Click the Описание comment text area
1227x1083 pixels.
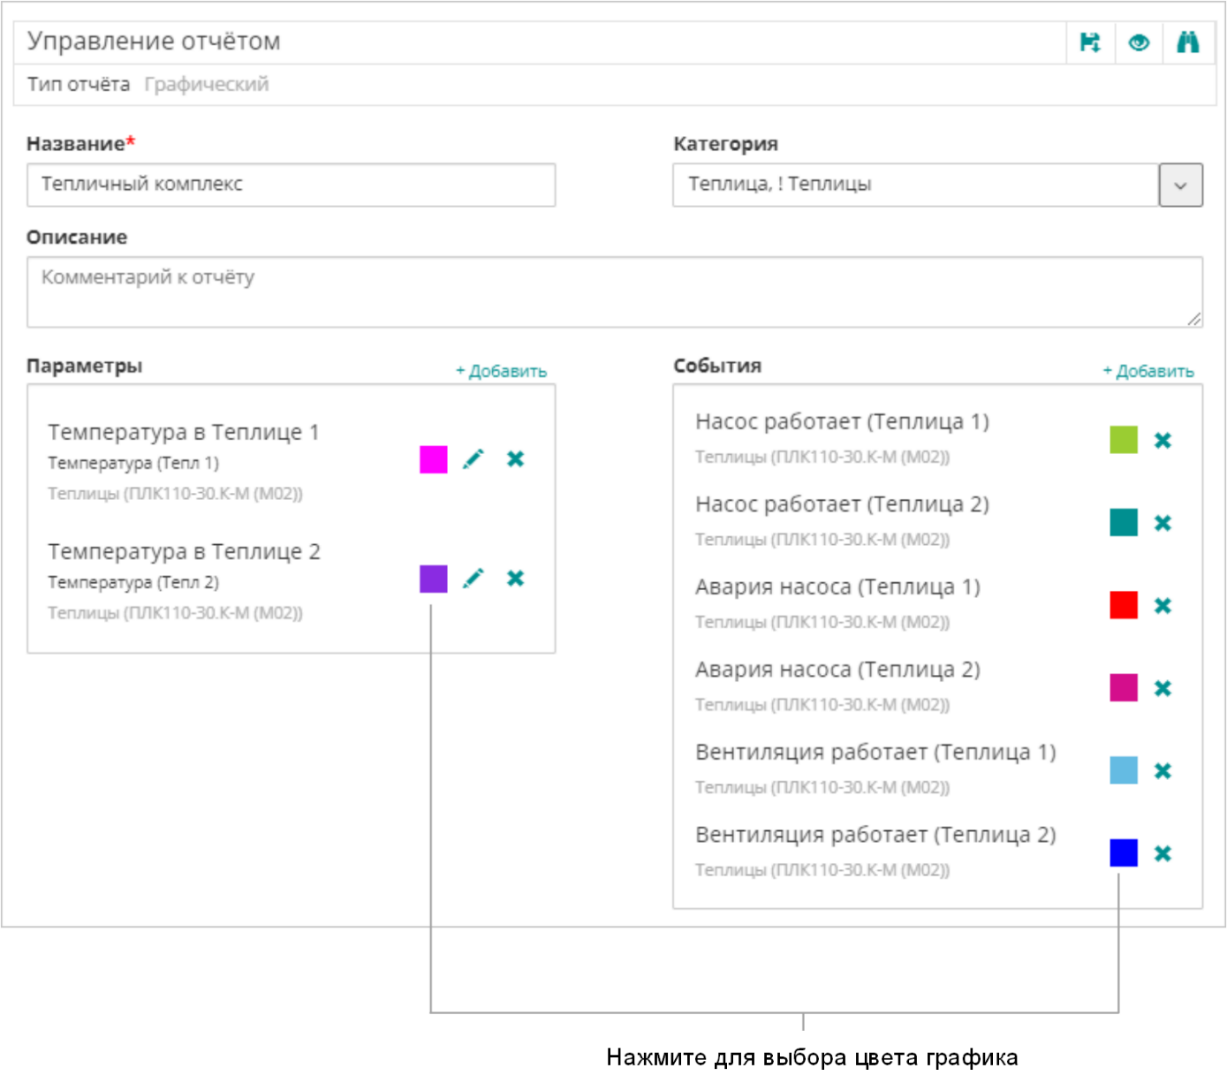point(614,292)
